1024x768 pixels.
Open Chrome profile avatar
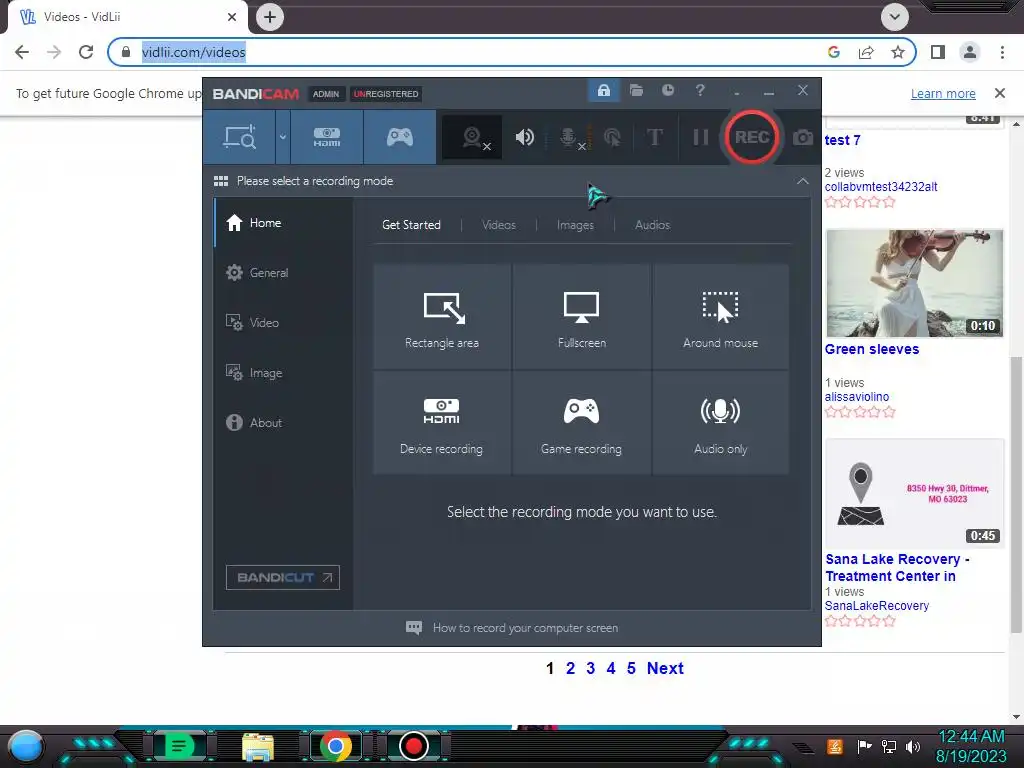point(970,52)
